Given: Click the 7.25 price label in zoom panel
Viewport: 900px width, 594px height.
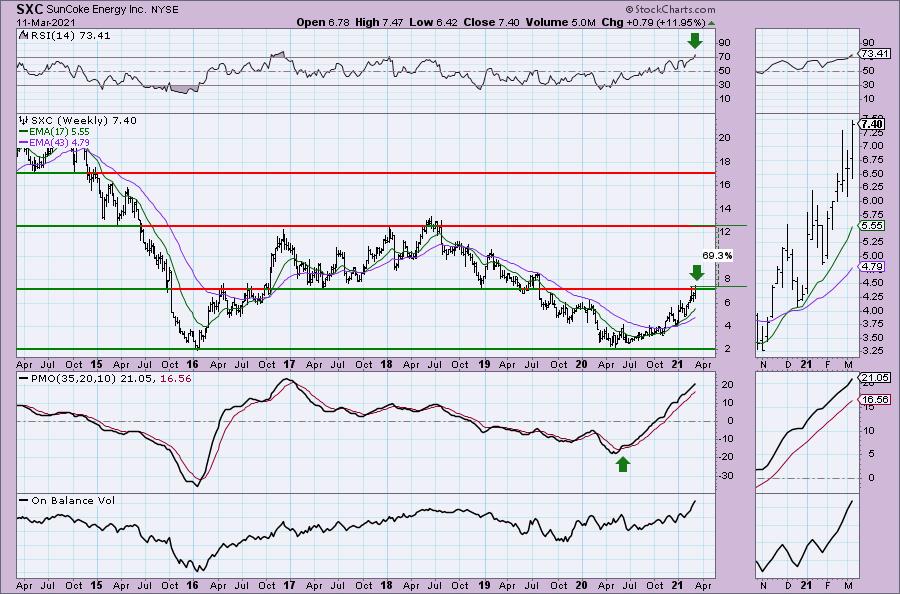Looking at the screenshot, I should click(872, 133).
